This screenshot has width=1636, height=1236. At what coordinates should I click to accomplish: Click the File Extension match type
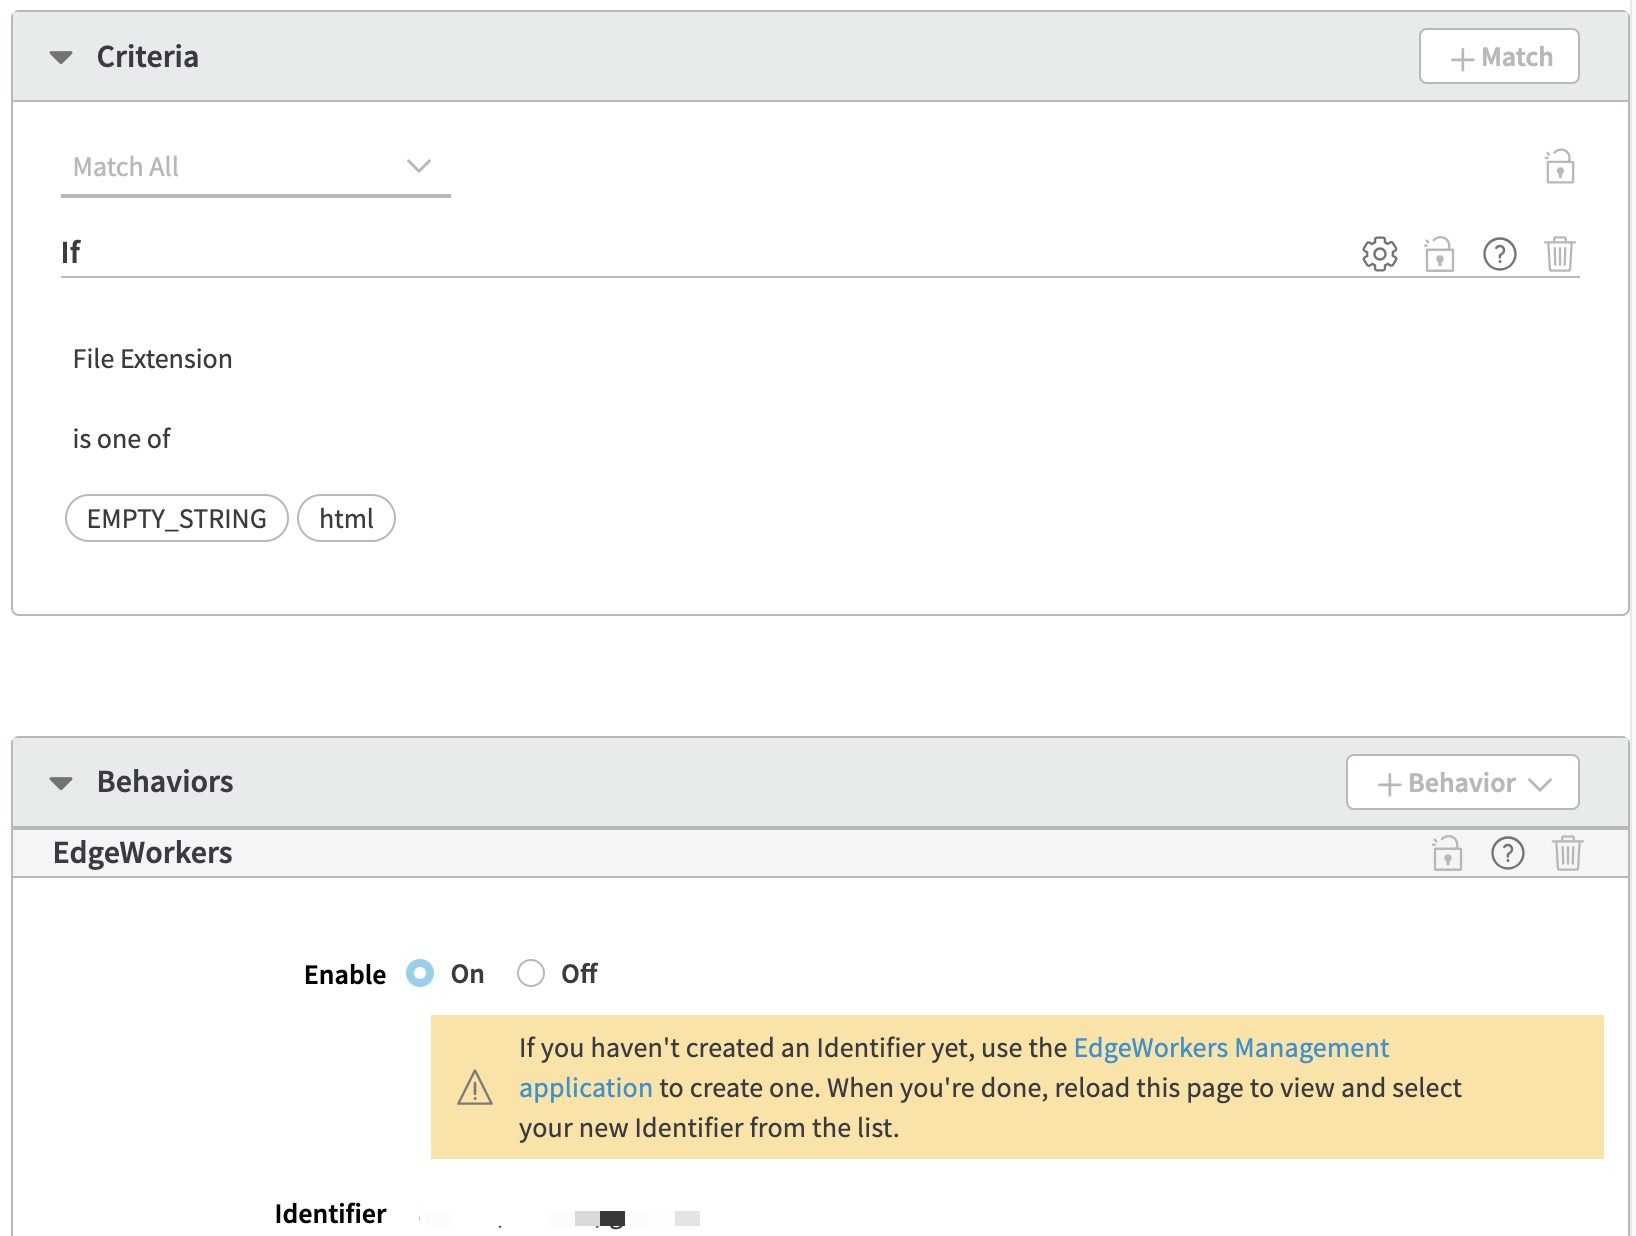click(x=152, y=359)
